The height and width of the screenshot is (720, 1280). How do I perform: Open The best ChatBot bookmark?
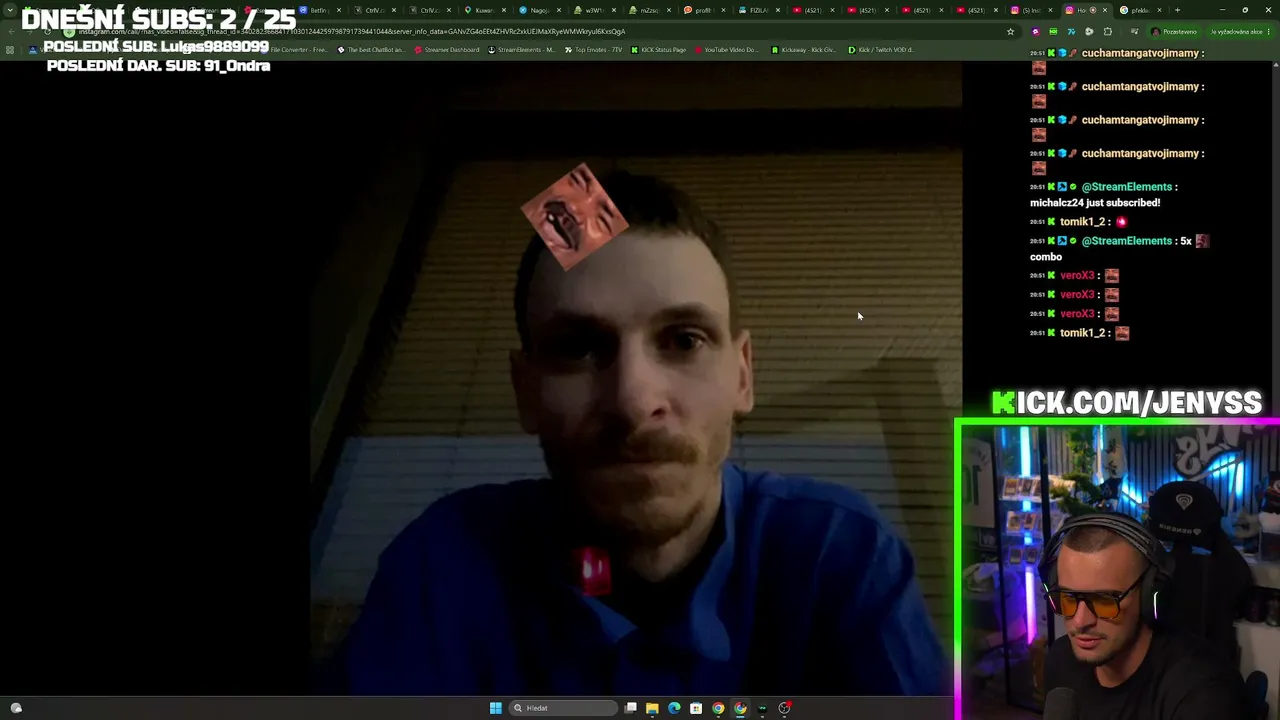coord(371,50)
